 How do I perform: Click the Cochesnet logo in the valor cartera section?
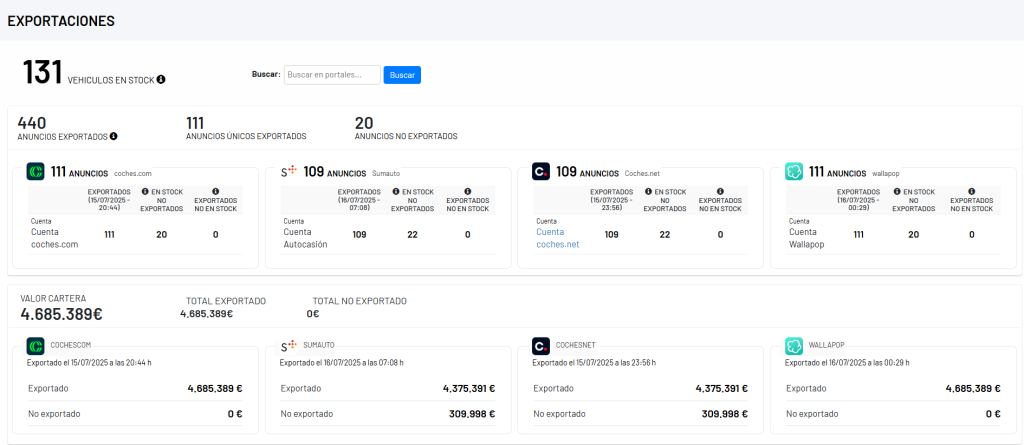click(x=541, y=346)
